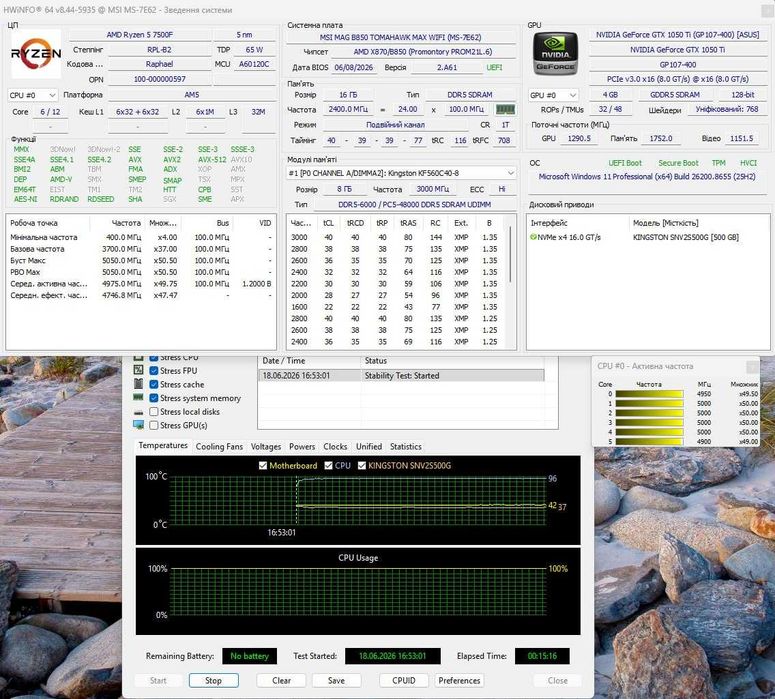Select the Stability Test: Started log row

pyautogui.click(x=401, y=376)
